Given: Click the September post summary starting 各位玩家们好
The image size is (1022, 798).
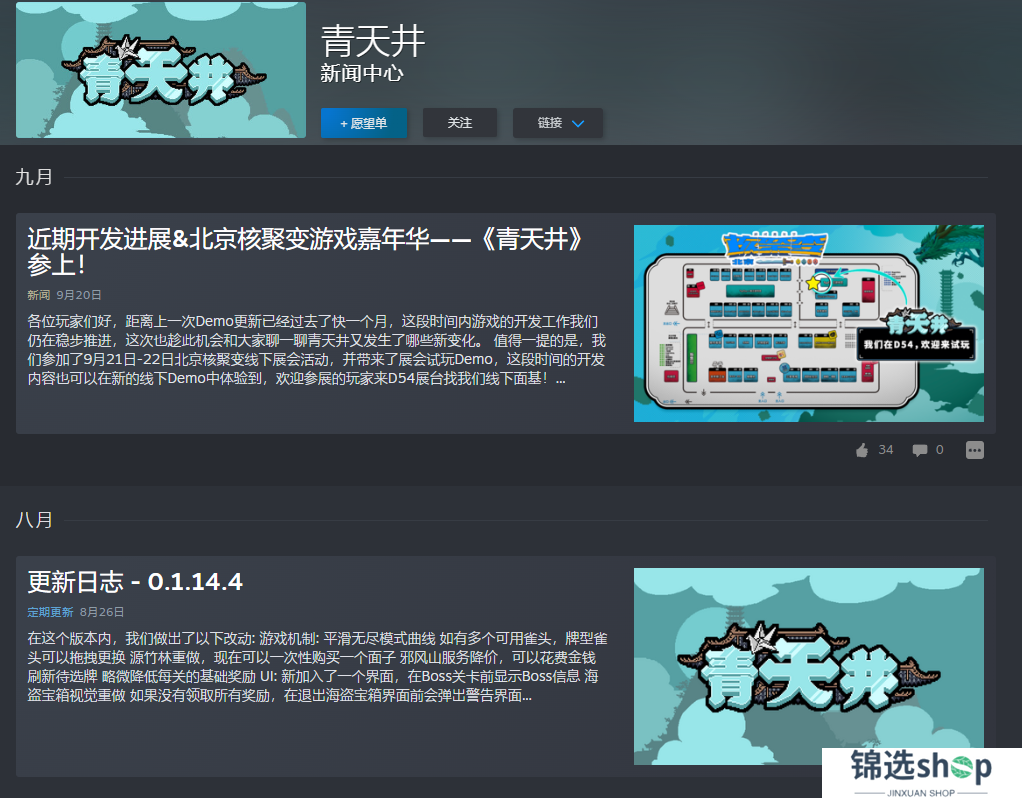Looking at the screenshot, I should point(317,350).
